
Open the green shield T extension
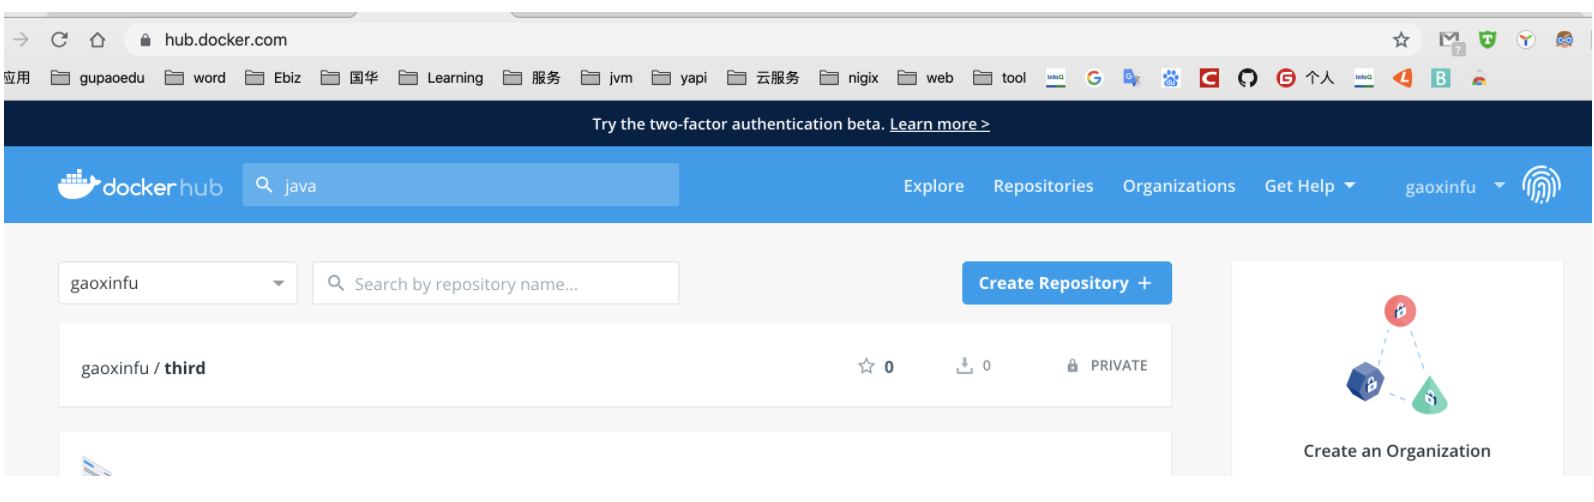tap(1488, 40)
